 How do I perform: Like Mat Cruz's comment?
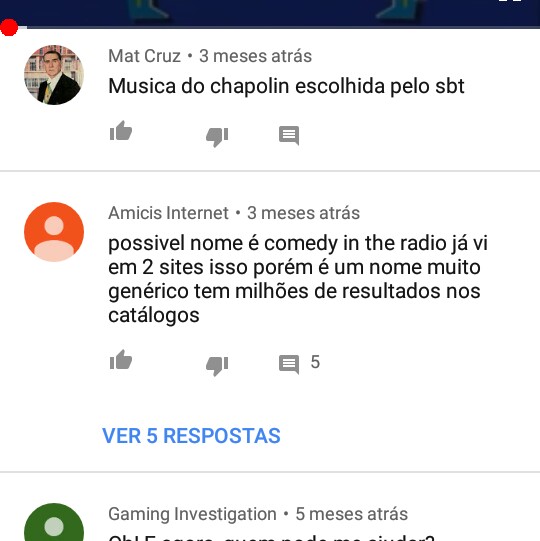pos(121,131)
